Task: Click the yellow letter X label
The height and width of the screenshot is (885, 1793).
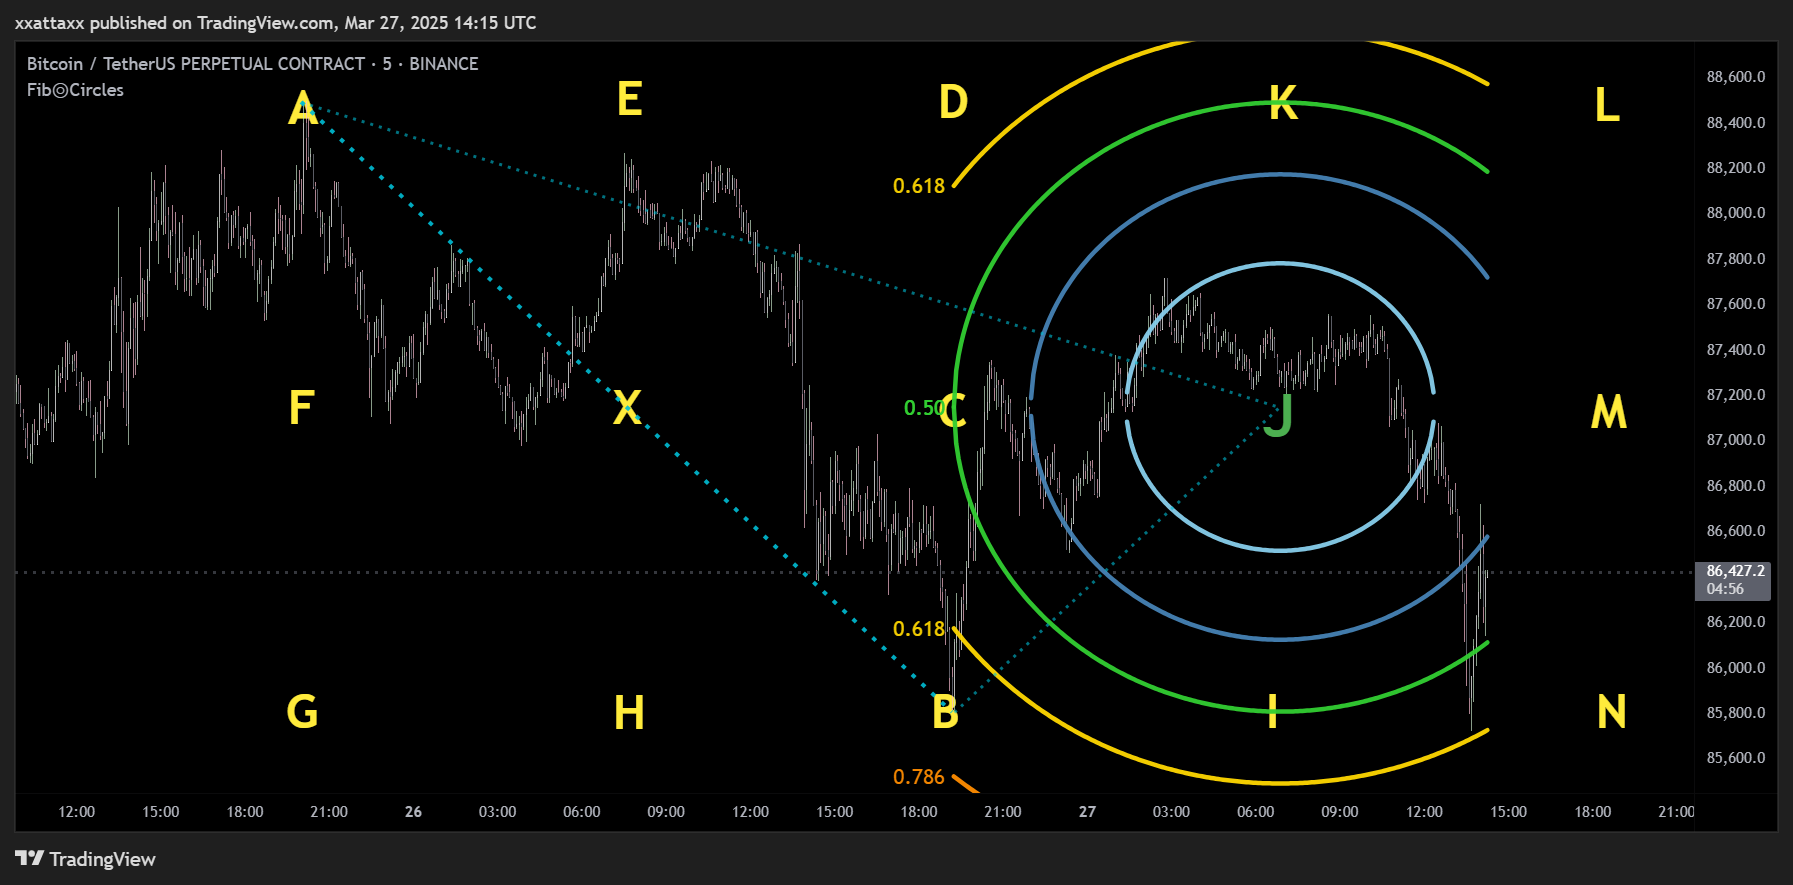Action: [x=627, y=408]
